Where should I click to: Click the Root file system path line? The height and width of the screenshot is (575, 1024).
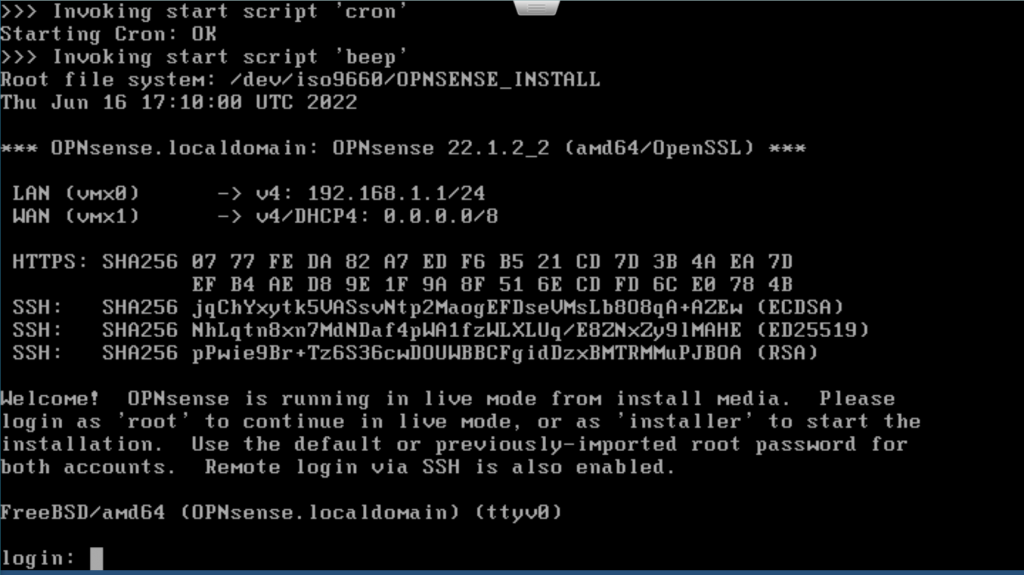coord(300,80)
